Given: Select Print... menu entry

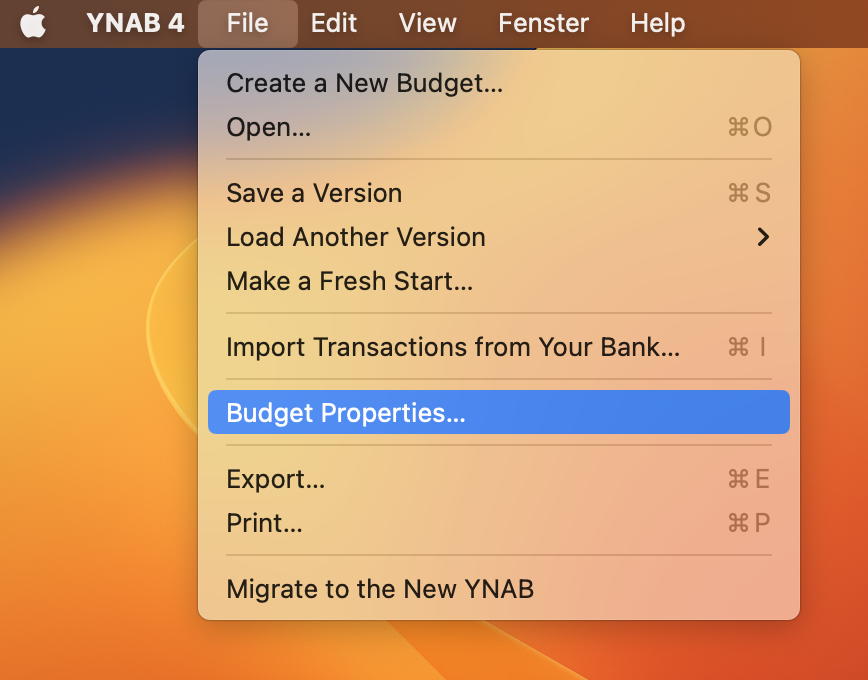Looking at the screenshot, I should click(499, 523).
